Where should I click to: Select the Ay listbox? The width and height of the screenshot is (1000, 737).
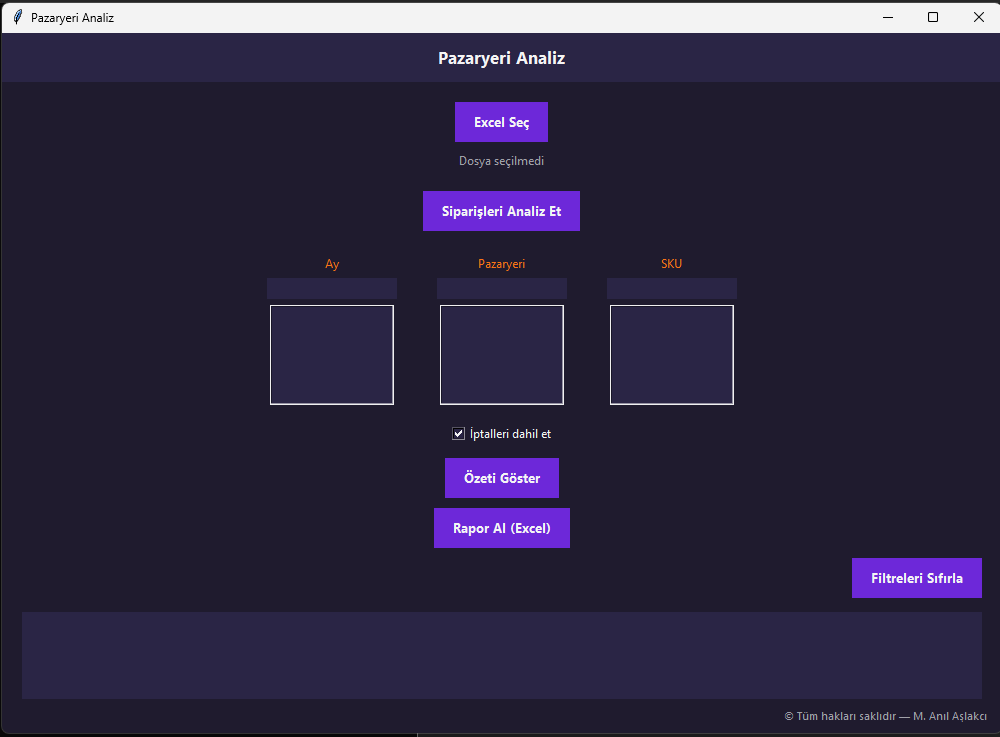coord(332,354)
